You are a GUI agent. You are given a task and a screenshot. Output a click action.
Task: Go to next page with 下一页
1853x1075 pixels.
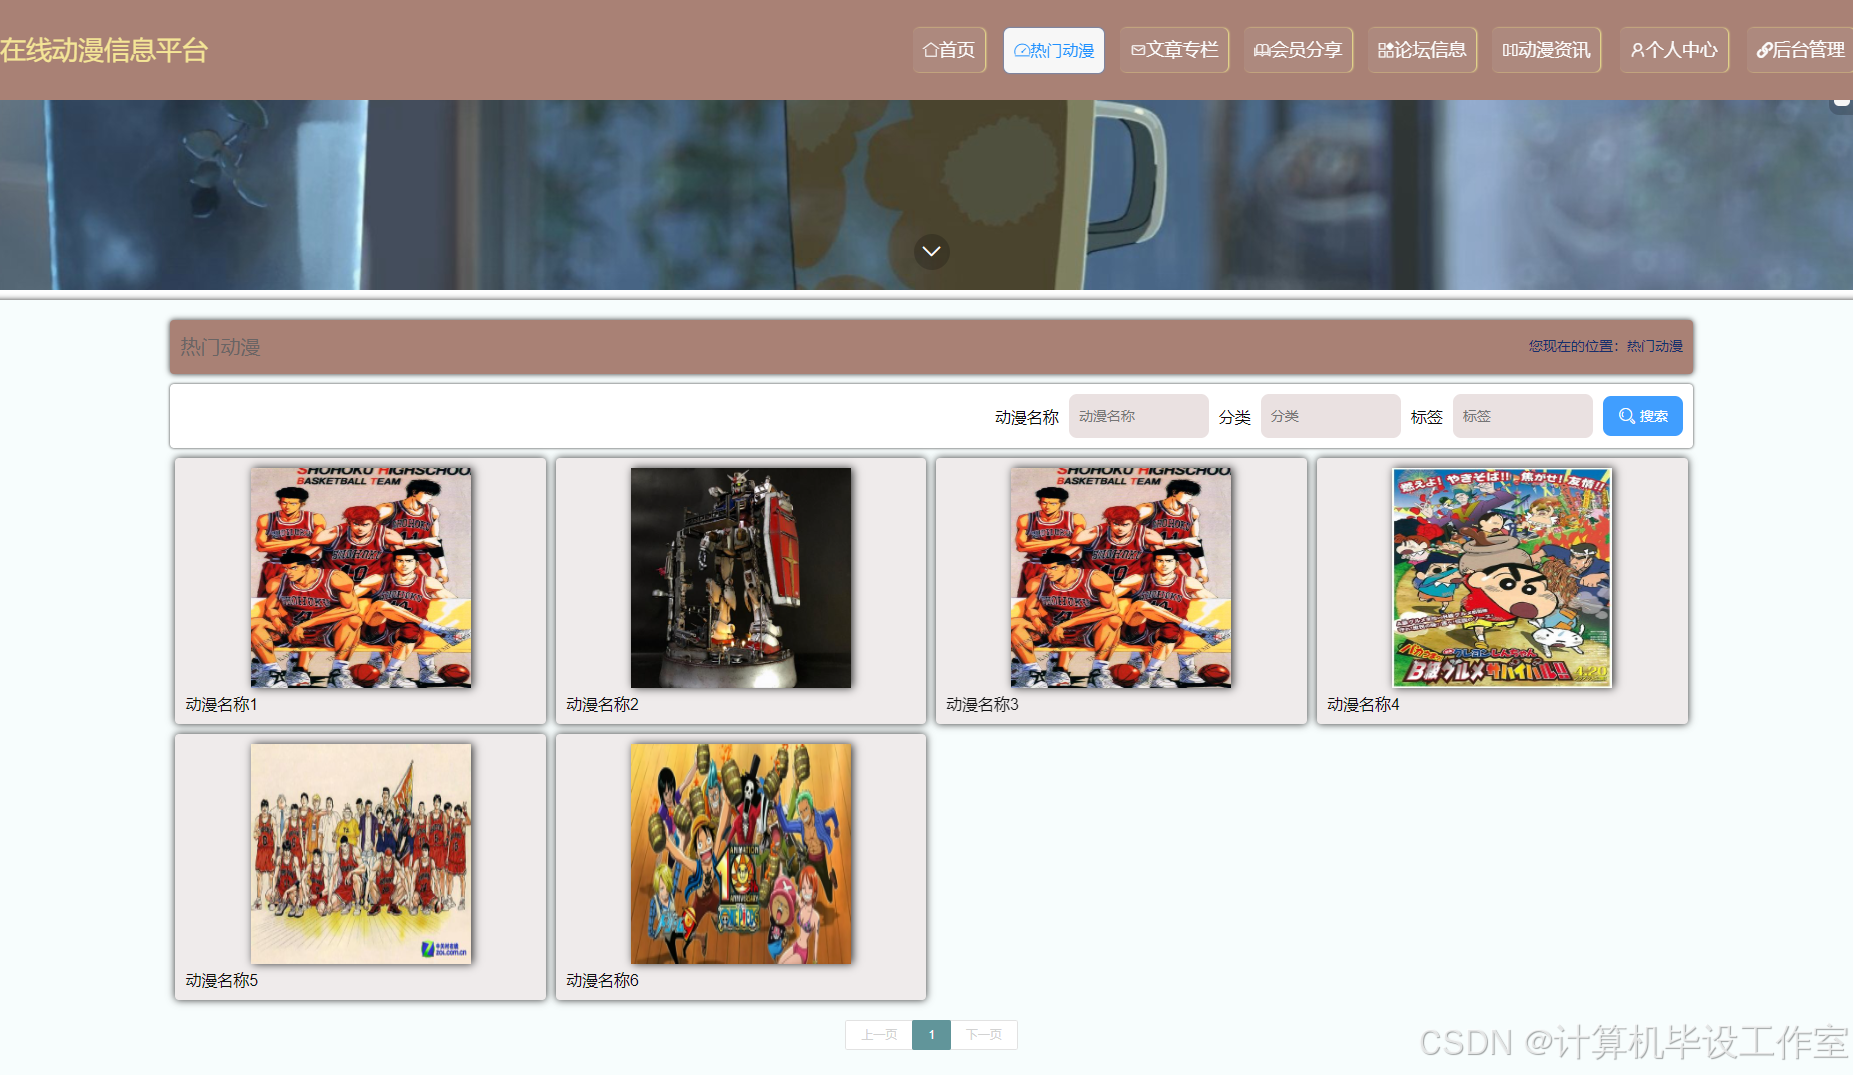click(x=984, y=1035)
